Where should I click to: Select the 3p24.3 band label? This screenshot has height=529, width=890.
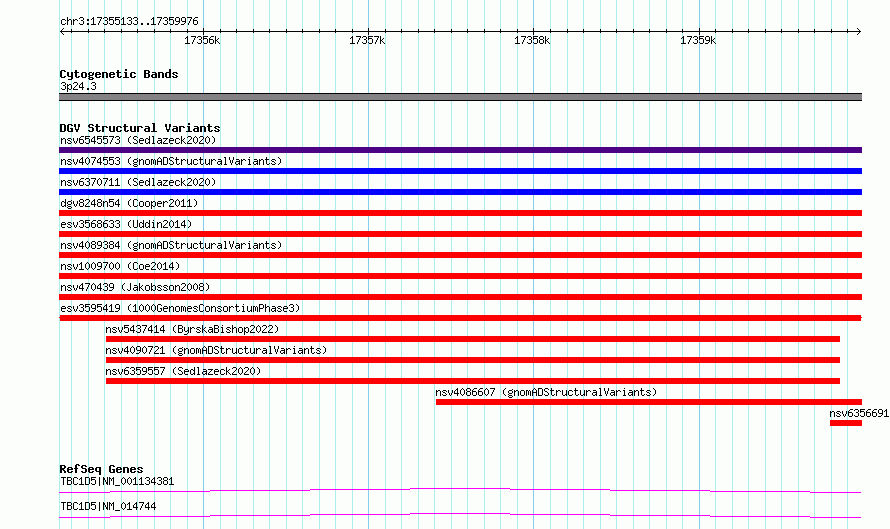click(78, 87)
